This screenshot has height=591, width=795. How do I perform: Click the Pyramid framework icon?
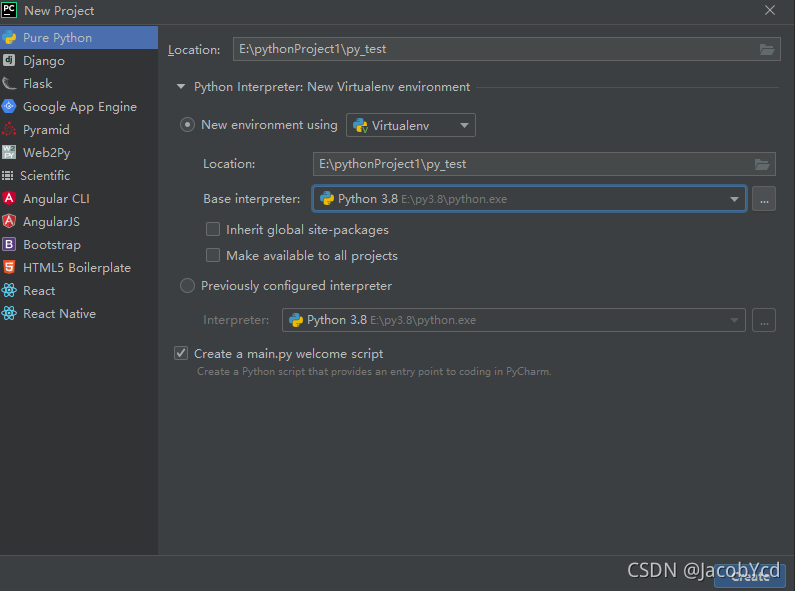(9, 129)
